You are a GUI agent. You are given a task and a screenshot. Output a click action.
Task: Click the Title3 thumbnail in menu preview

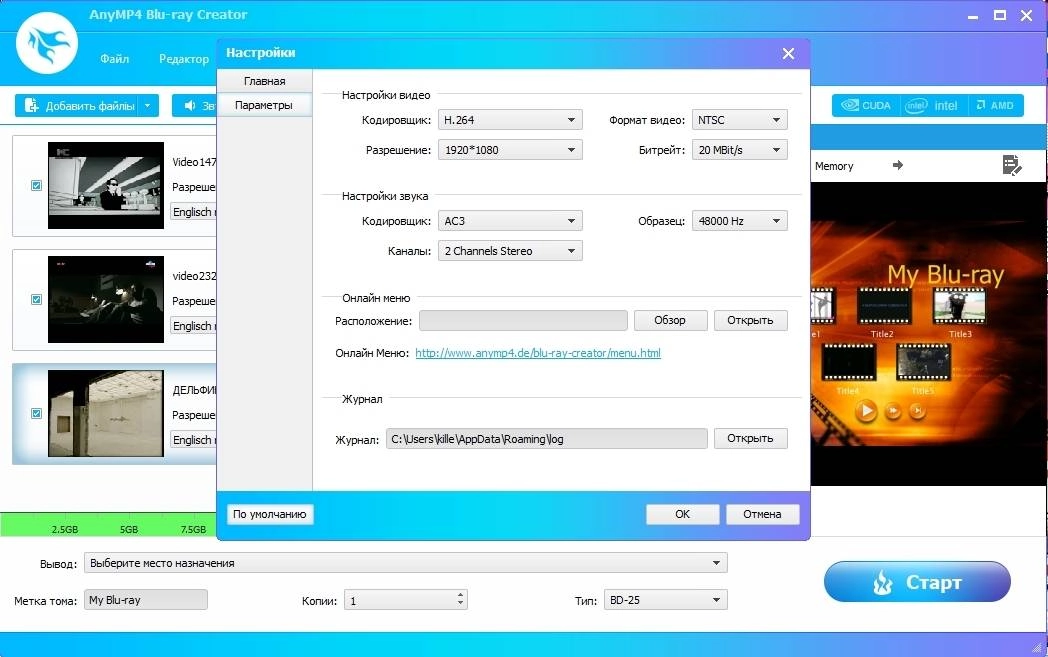point(960,307)
